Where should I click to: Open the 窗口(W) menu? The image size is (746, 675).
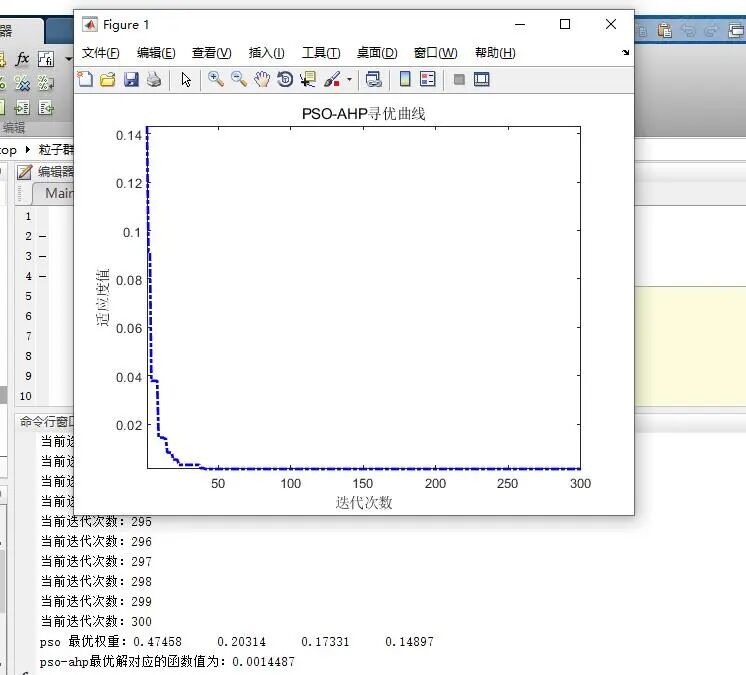pyautogui.click(x=435, y=53)
